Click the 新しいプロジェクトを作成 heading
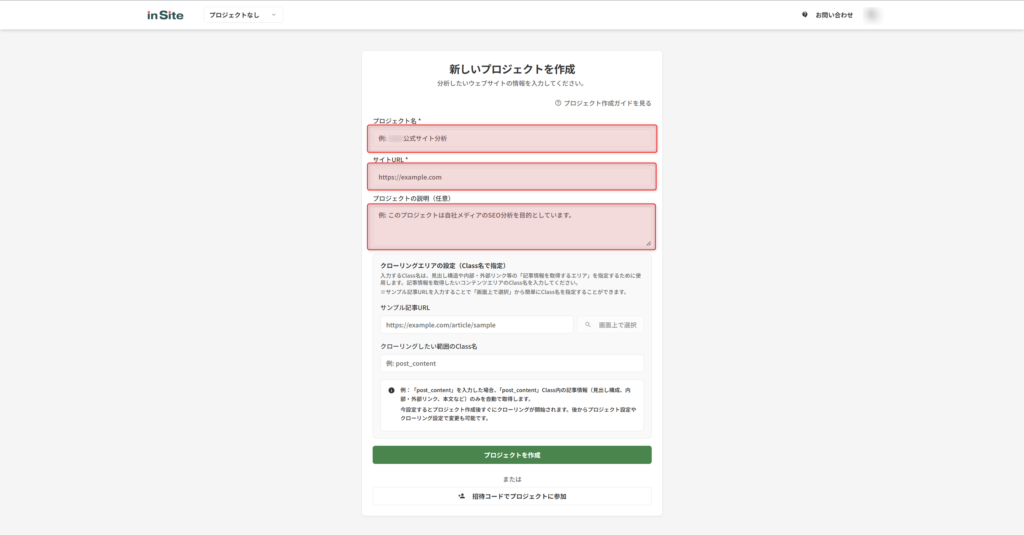The width and height of the screenshot is (1024, 535). pyautogui.click(x=512, y=69)
